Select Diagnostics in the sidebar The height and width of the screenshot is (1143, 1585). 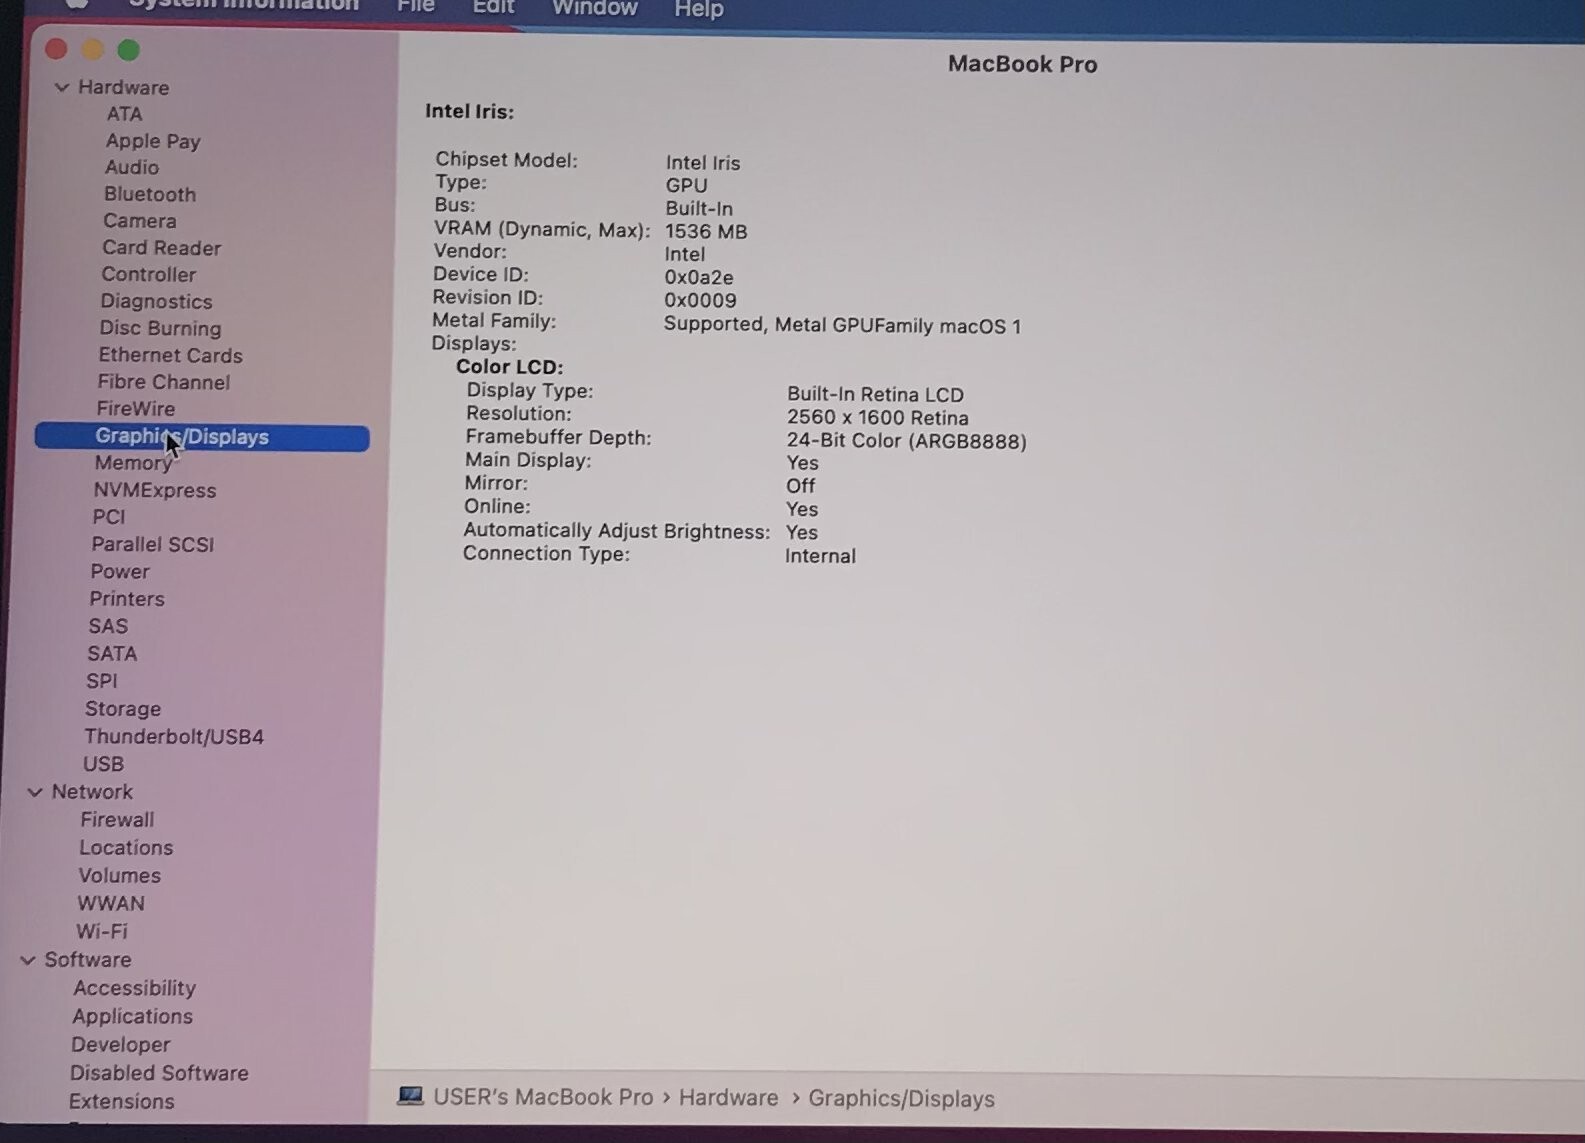(x=156, y=301)
